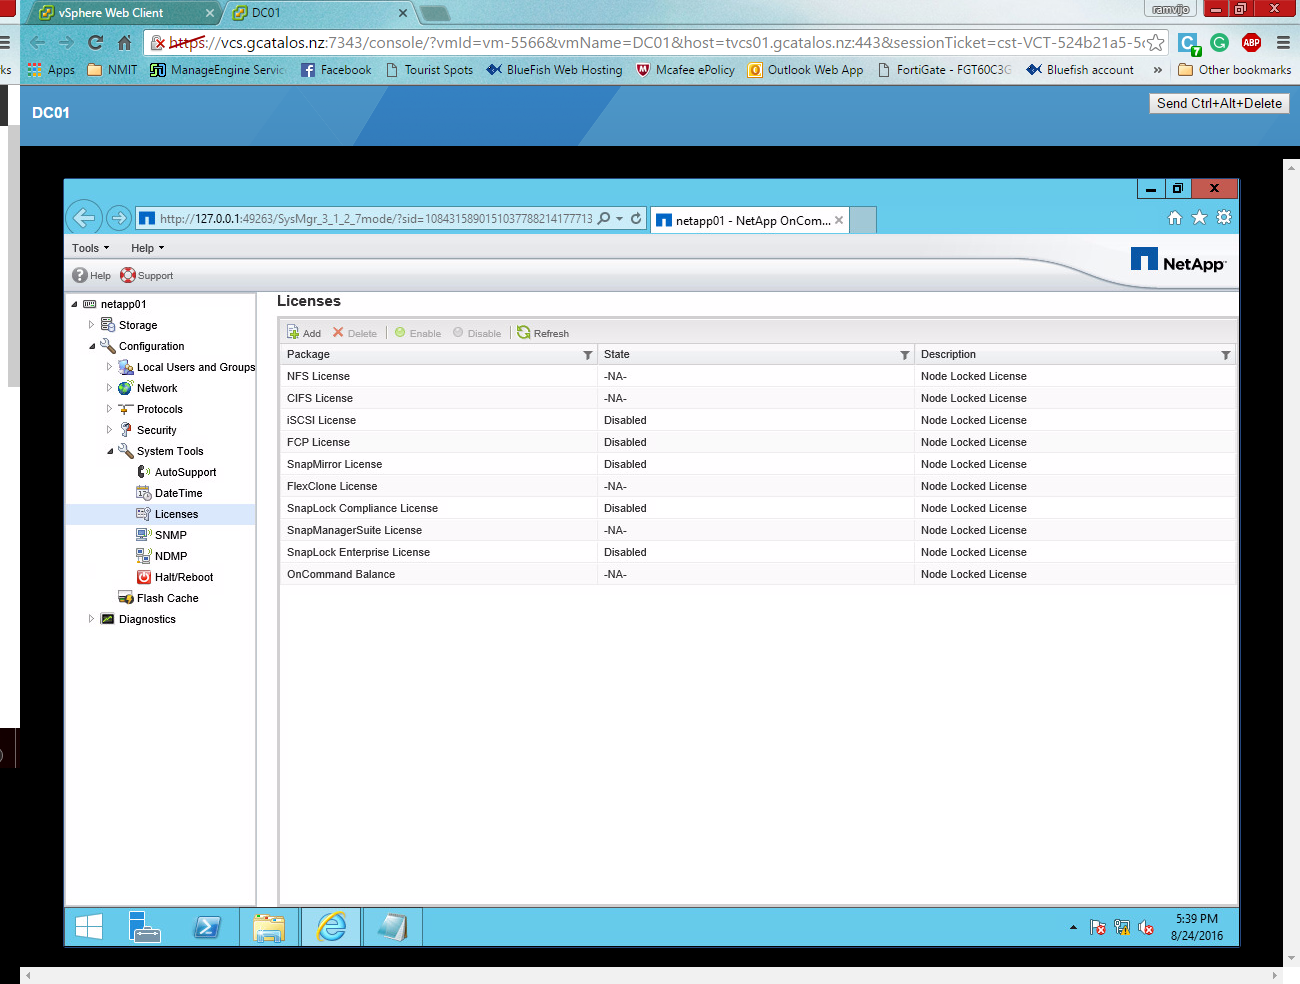The image size is (1300, 984).
Task: Launch PowerShell from DC01 taskbar
Action: [207, 927]
